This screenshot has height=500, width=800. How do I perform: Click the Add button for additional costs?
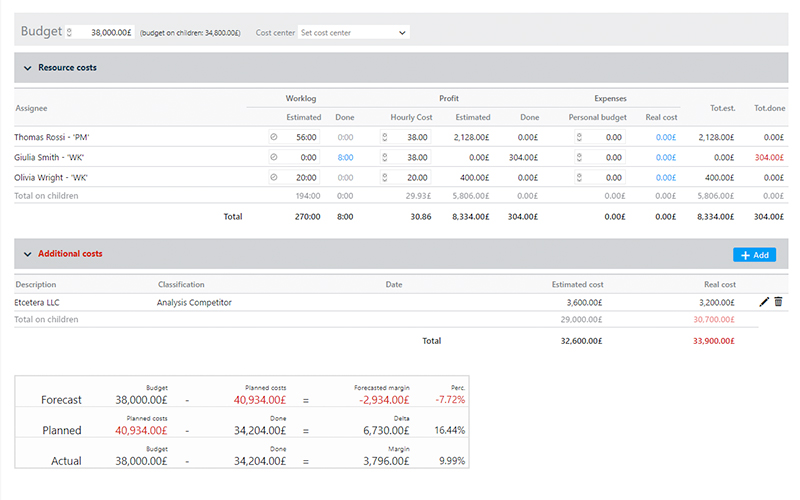[x=754, y=255]
